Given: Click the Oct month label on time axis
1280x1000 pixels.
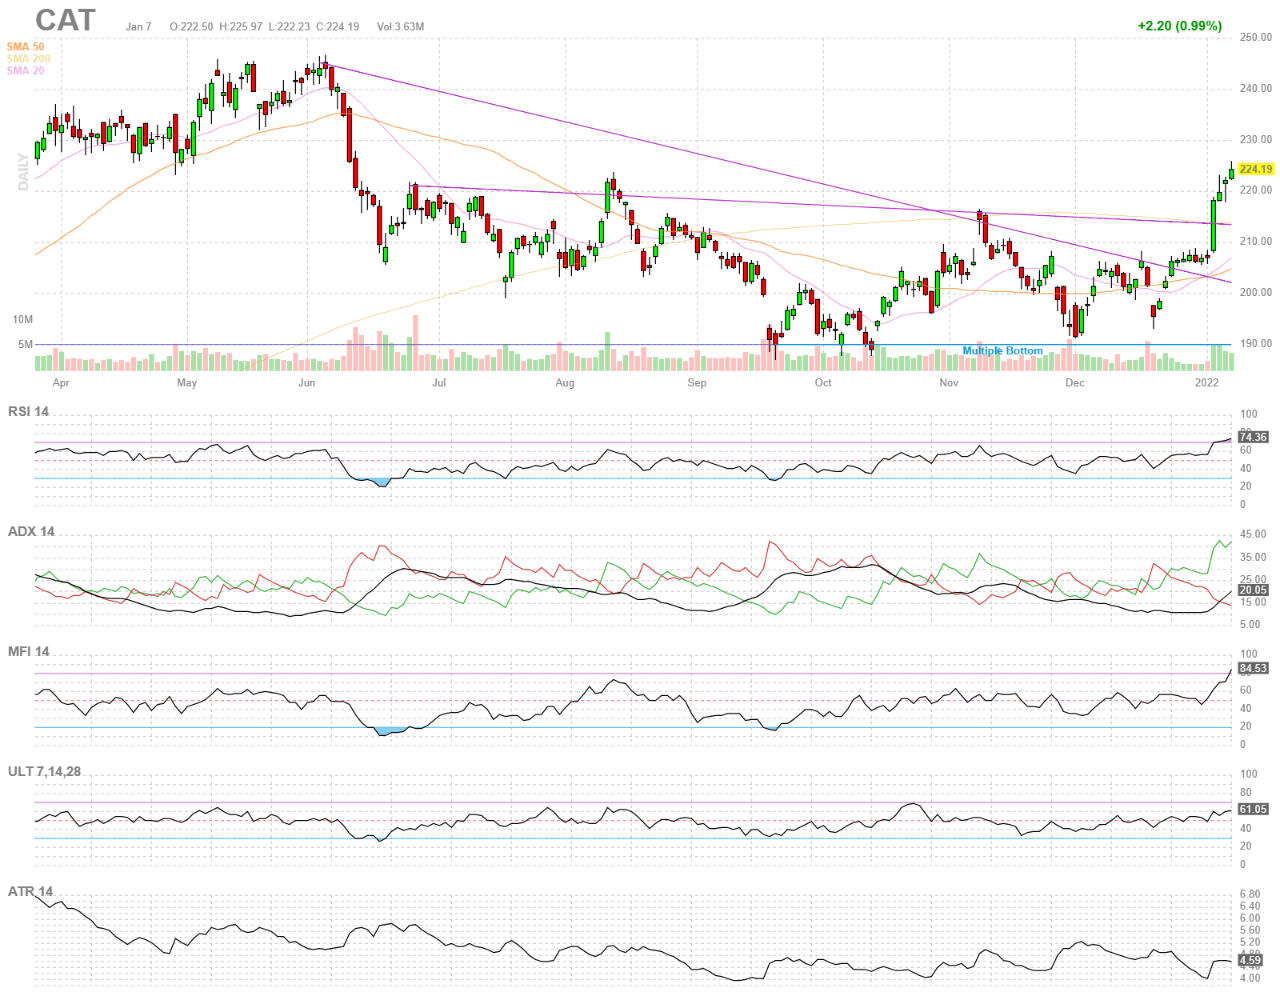Looking at the screenshot, I should coord(823,383).
